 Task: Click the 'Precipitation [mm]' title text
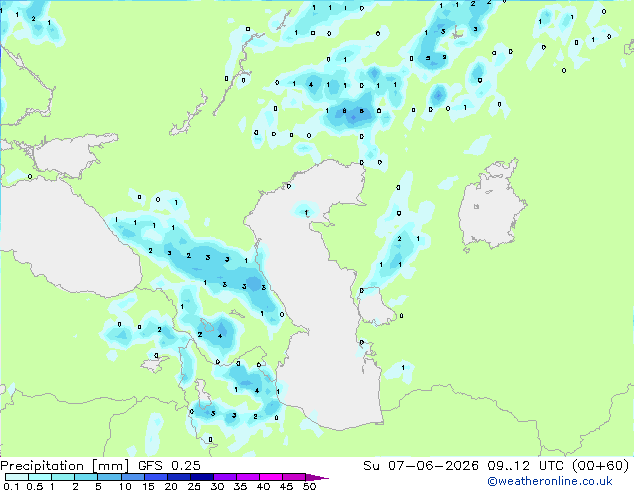pyautogui.click(x=65, y=466)
